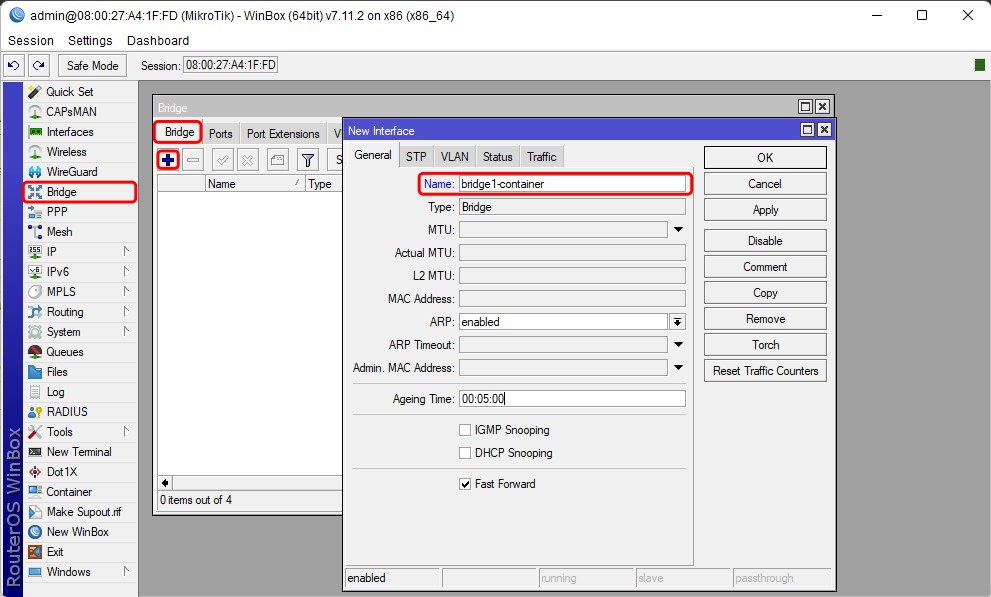
Task: Click the undo arrow icon in top toolbar
Action: tap(13, 65)
